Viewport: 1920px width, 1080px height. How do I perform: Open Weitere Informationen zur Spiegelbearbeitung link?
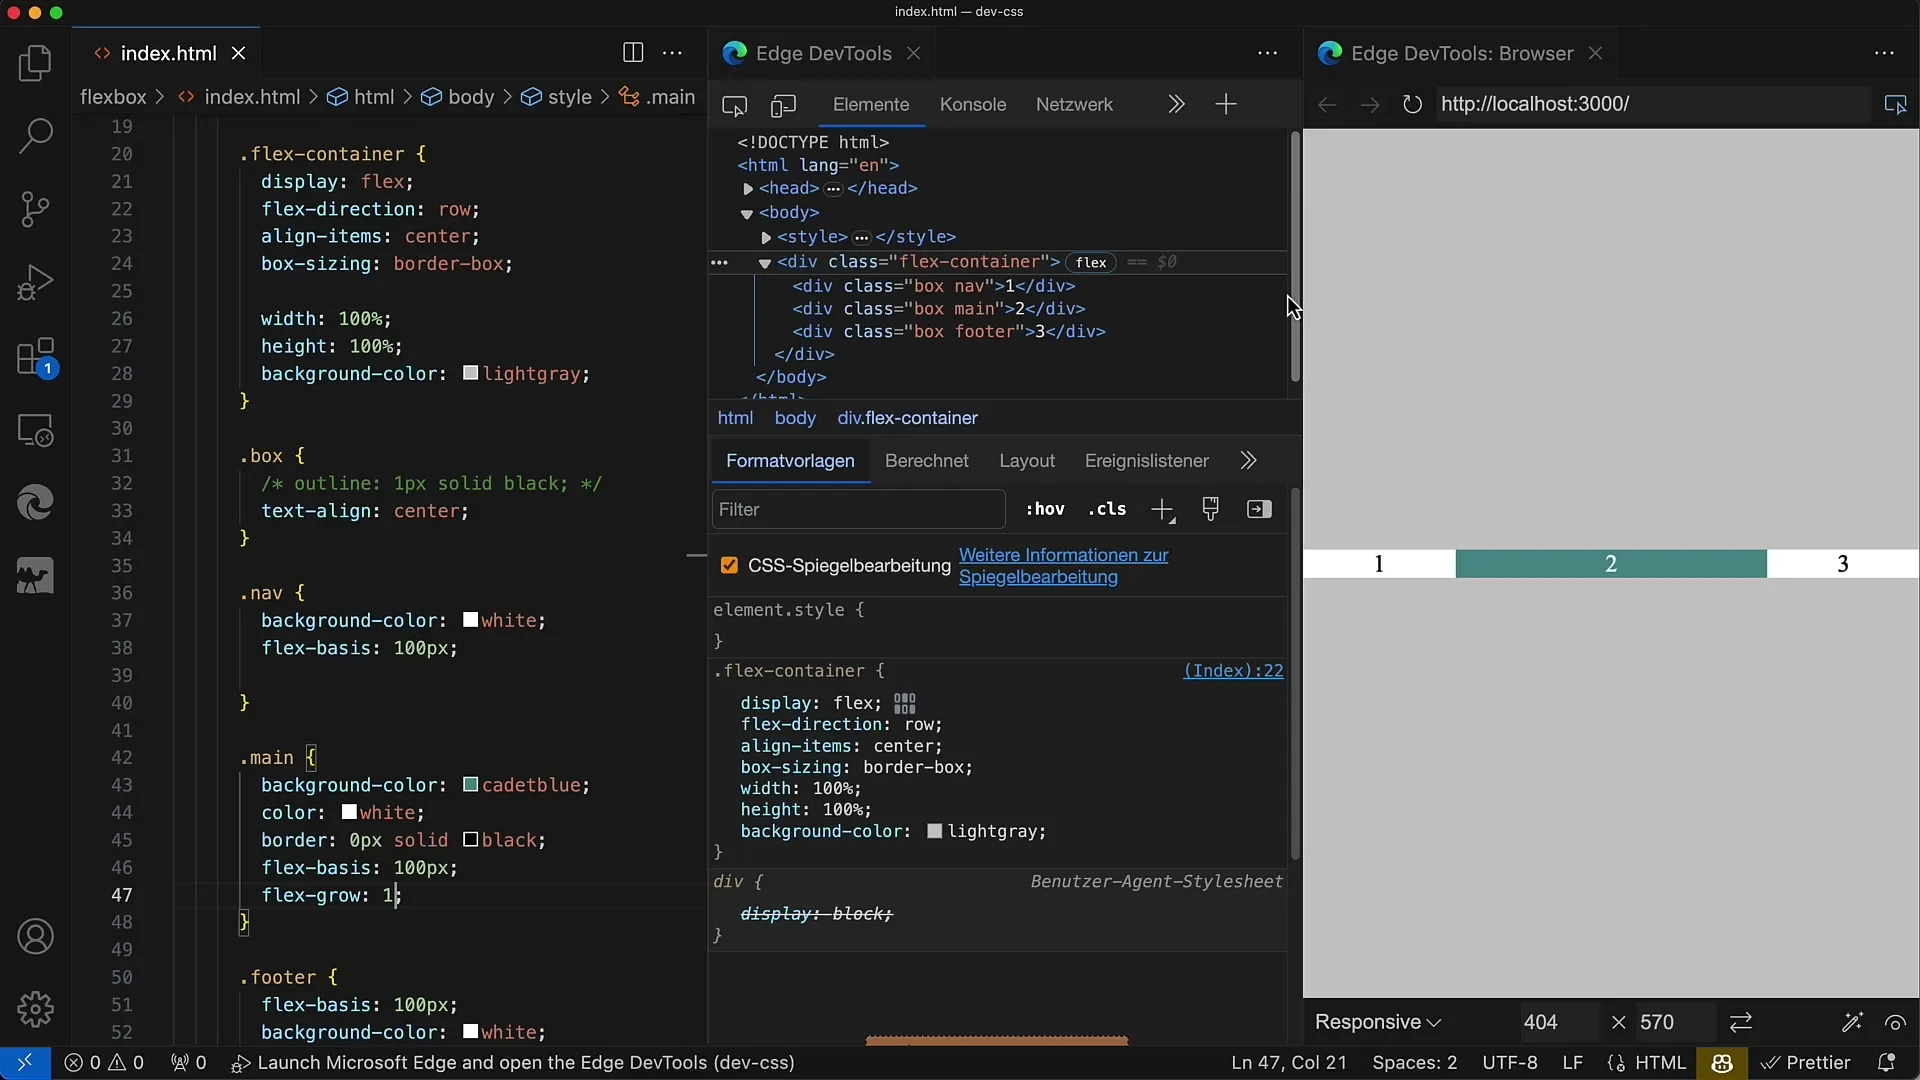[x=1063, y=566]
